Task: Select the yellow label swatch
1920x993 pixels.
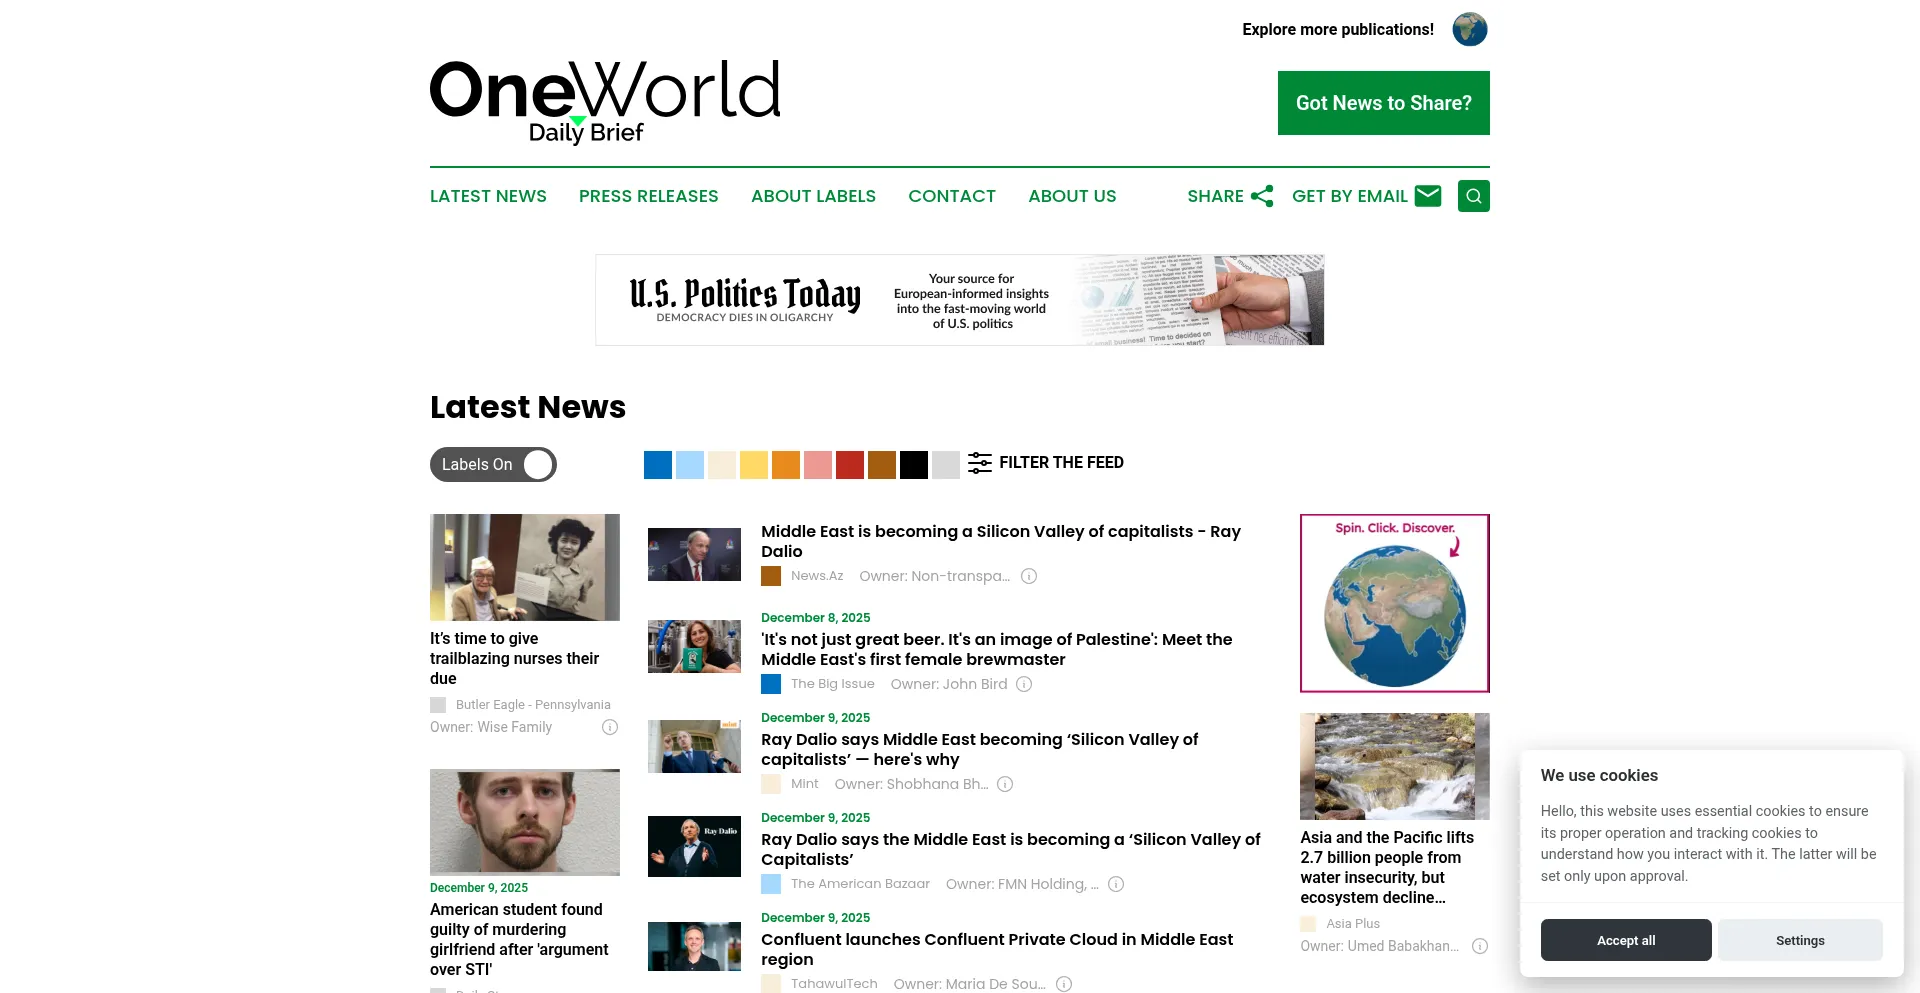Action: click(754, 465)
